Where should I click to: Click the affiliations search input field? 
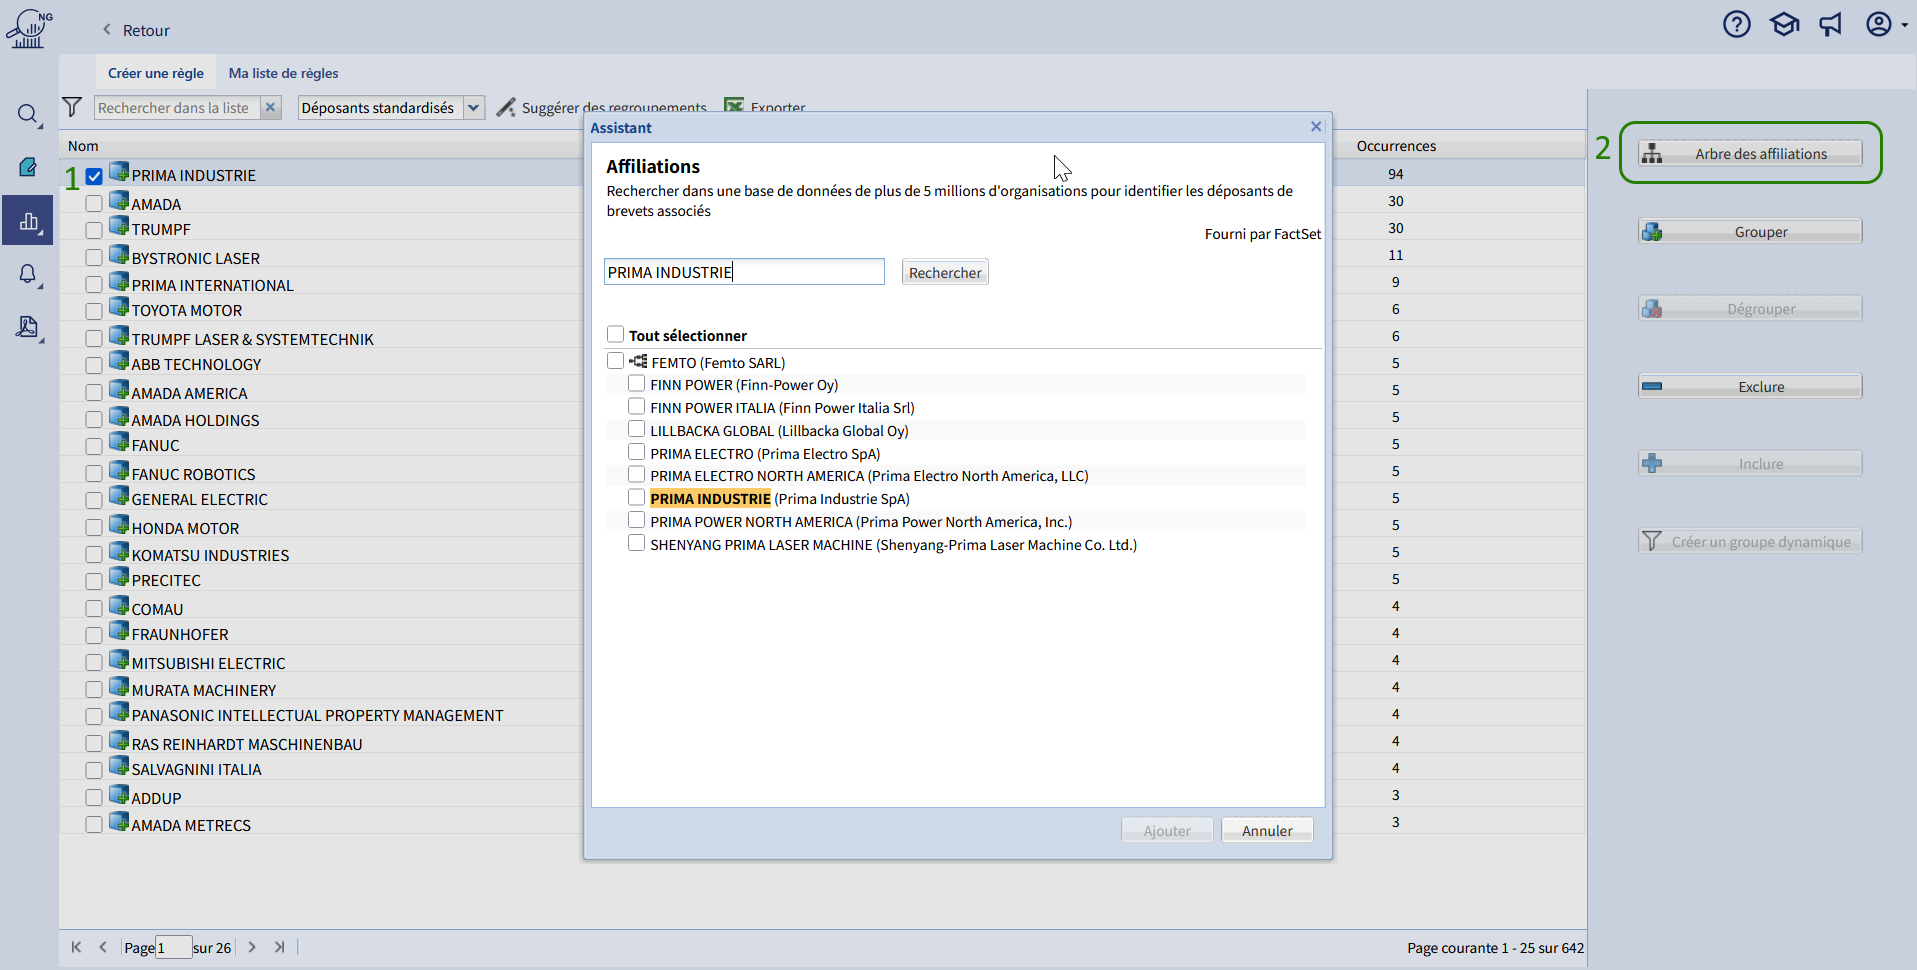click(744, 272)
